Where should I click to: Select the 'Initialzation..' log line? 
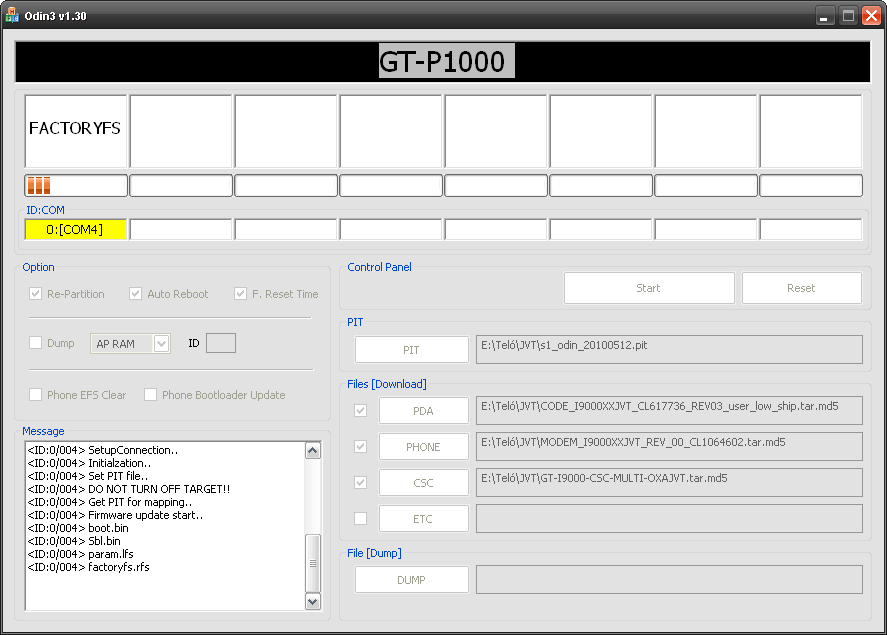click(89, 463)
